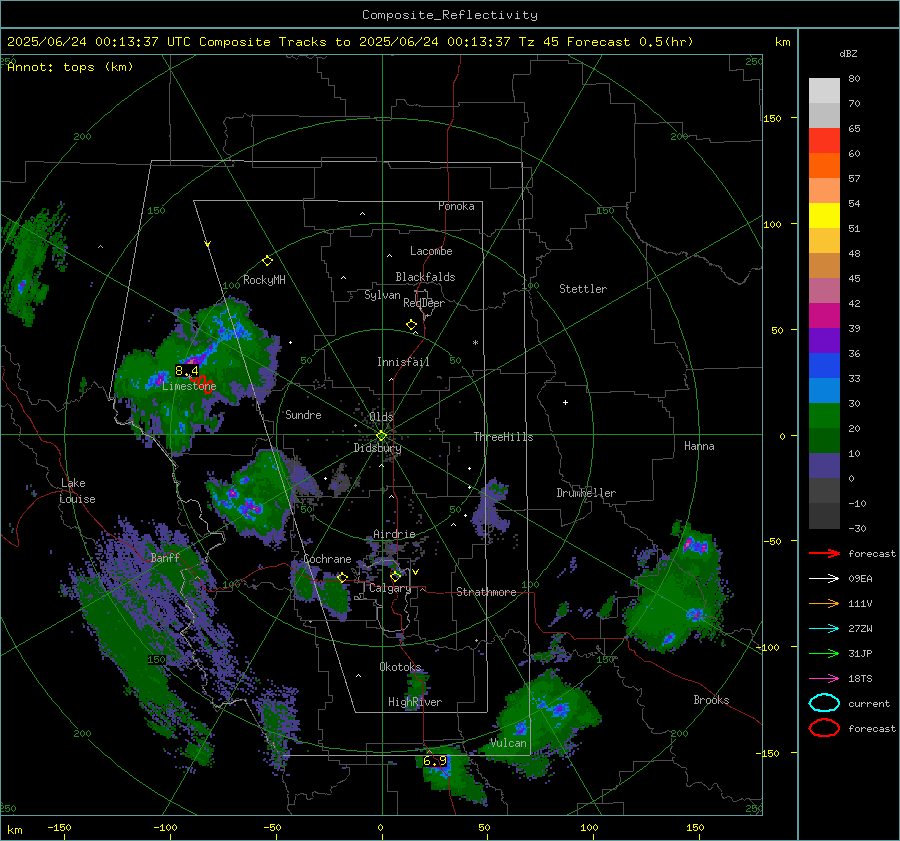Click the Airdrie city label
The image size is (900, 841).
(x=394, y=534)
